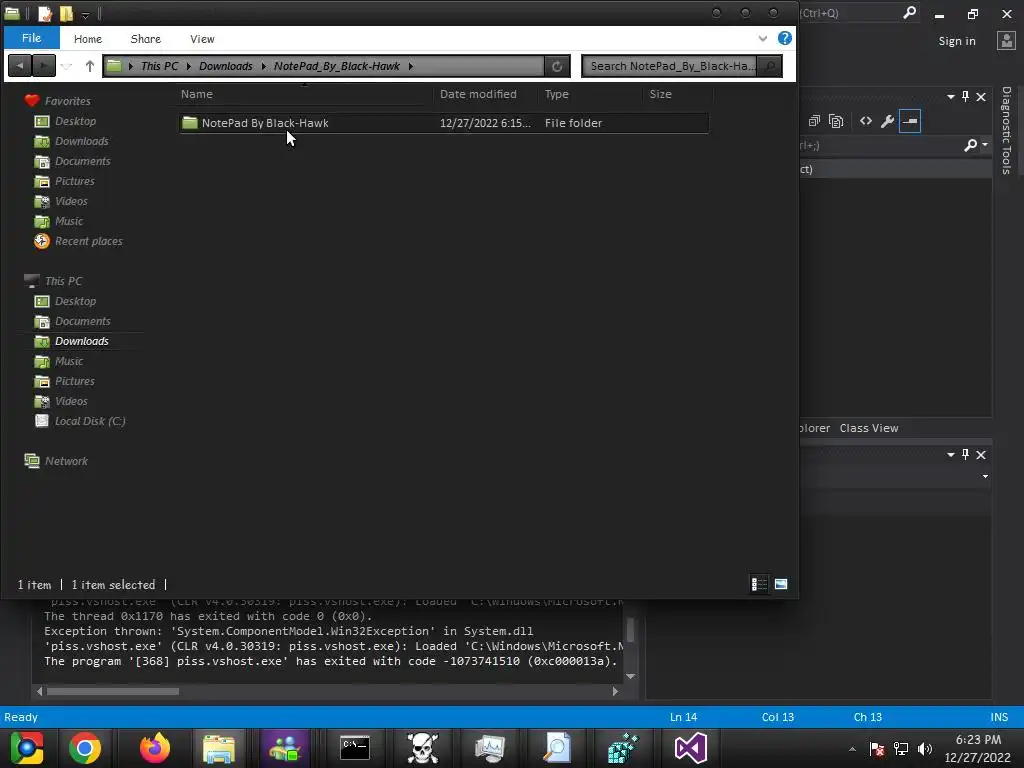Open Pictures under Favorites
1024x768 pixels.
pyautogui.click(x=74, y=181)
